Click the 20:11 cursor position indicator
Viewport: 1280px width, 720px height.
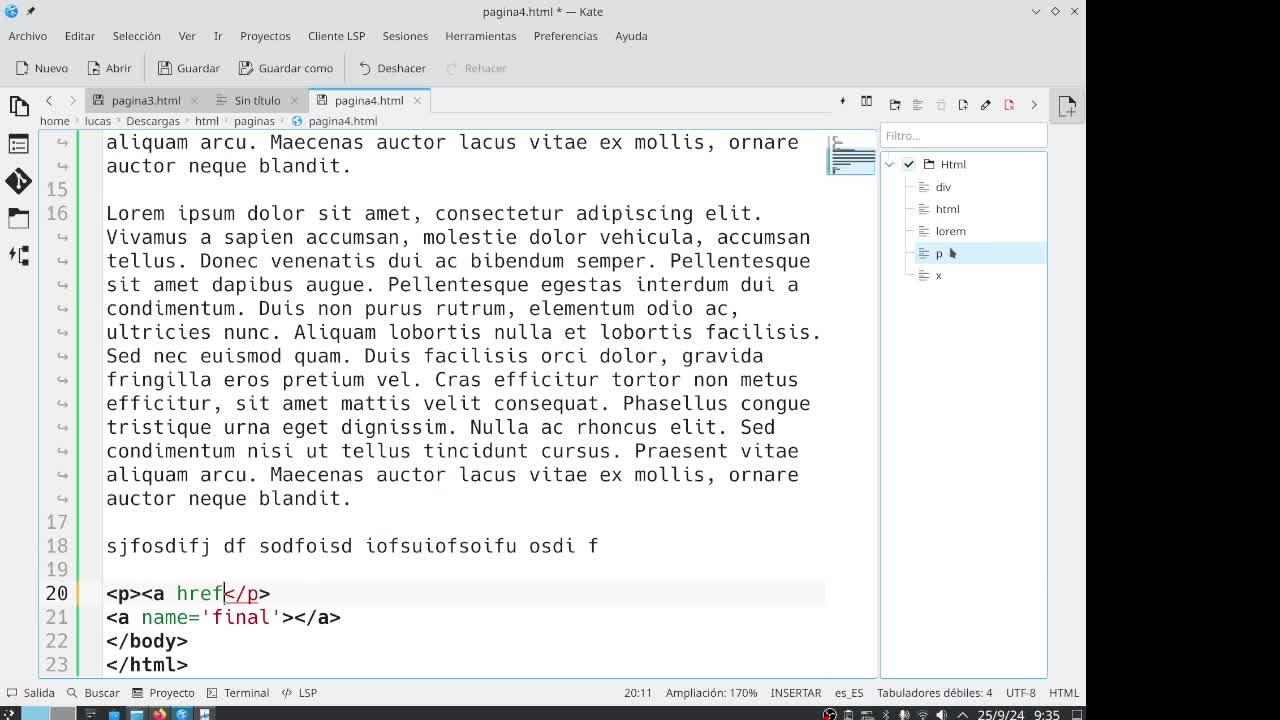pos(638,693)
